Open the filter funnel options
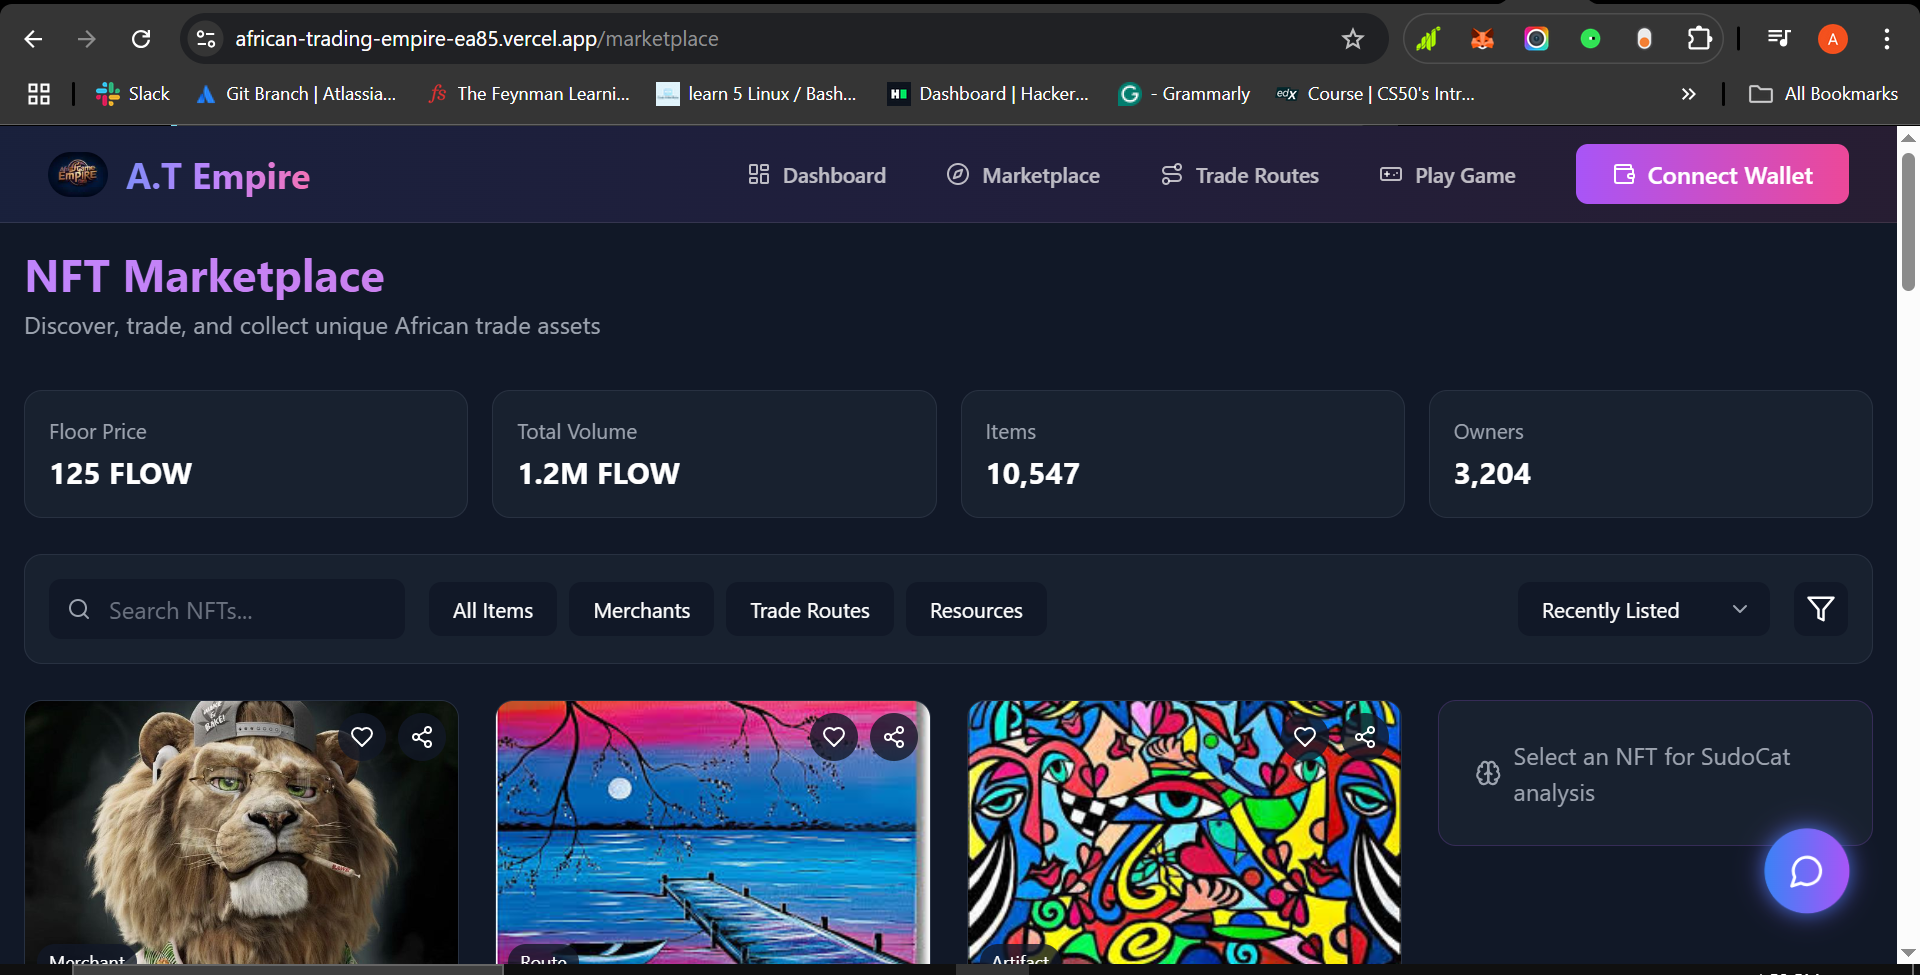 pos(1821,609)
